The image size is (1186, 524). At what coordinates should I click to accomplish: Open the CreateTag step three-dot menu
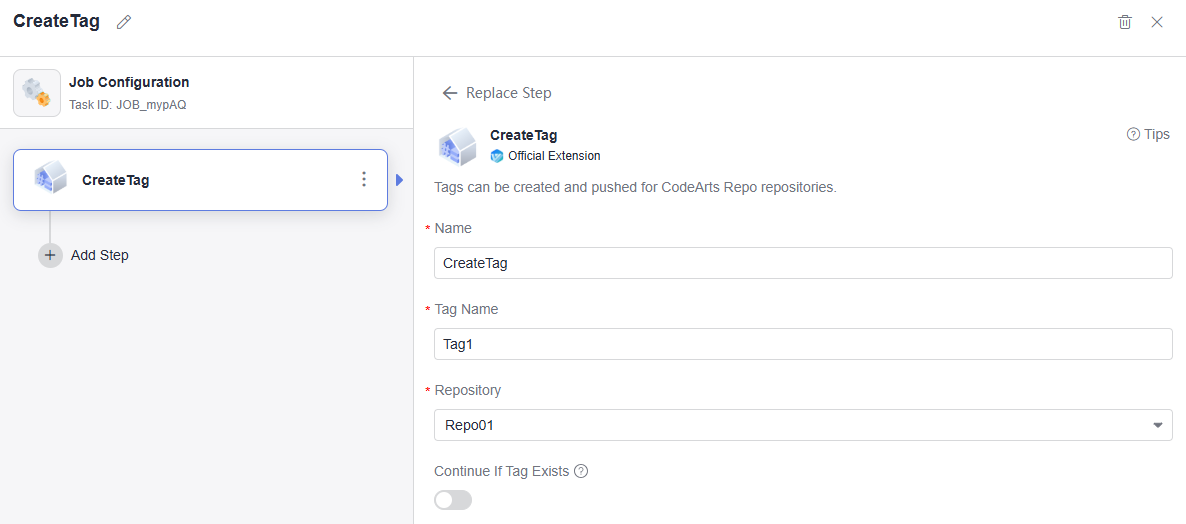click(x=364, y=180)
